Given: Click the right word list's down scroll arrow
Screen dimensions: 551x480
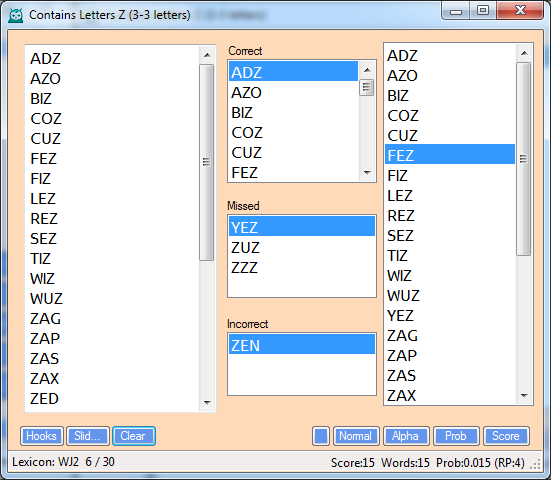Looking at the screenshot, I should pyautogui.click(x=524, y=396).
